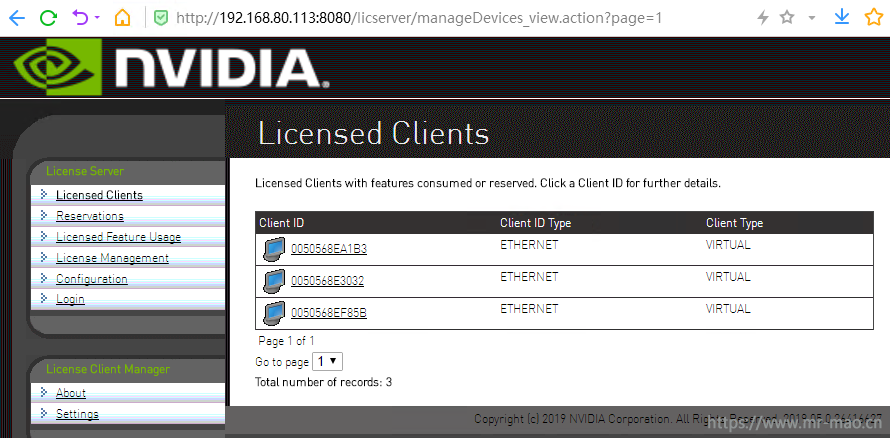The height and width of the screenshot is (438, 890).
Task: Click the License Server panel heading
Action: (x=85, y=171)
